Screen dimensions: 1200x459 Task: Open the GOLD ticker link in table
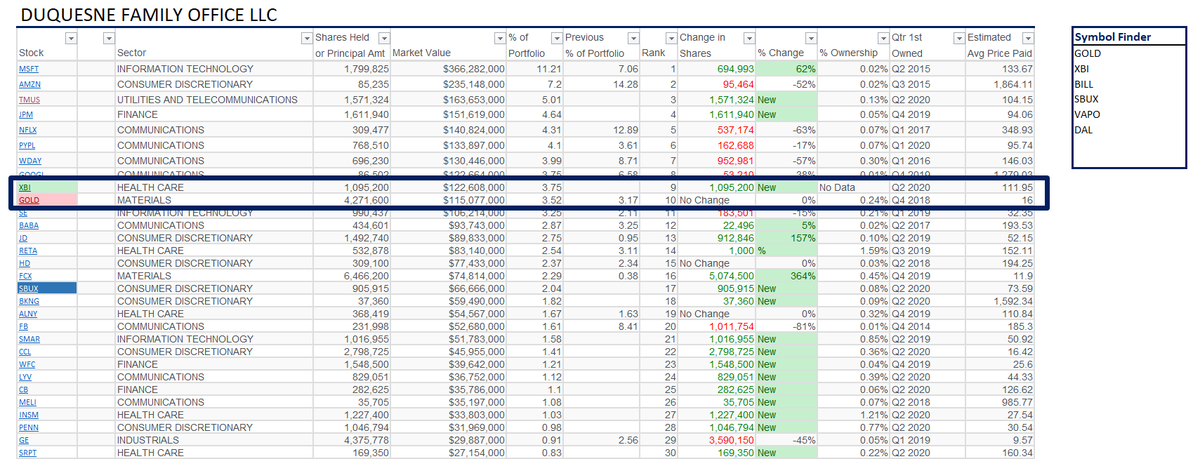tap(28, 200)
